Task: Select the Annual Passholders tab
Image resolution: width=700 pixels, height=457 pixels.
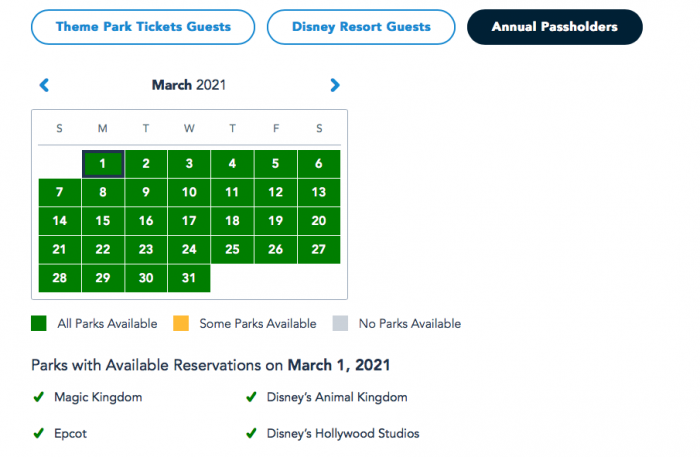Action: 554,26
